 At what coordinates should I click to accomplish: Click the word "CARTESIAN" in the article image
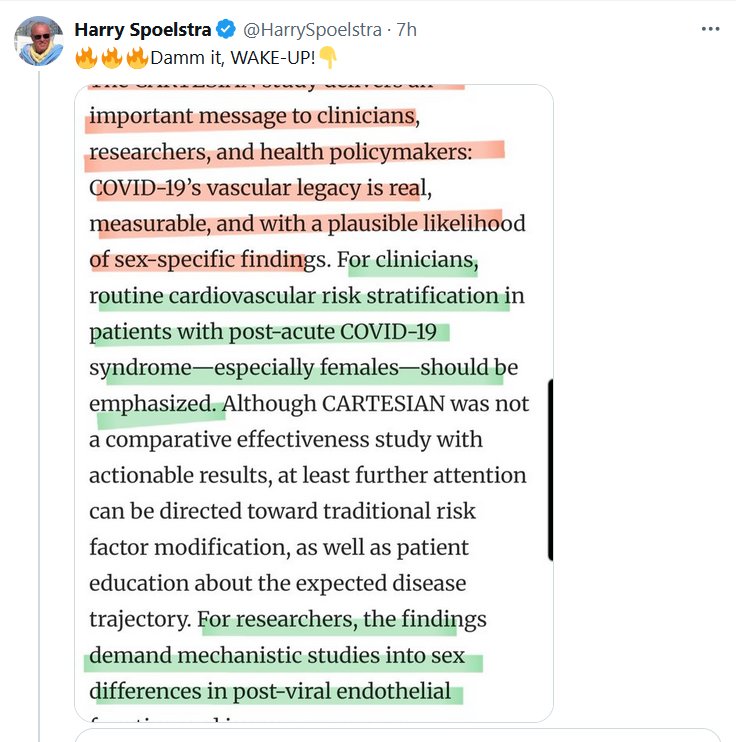point(378,403)
